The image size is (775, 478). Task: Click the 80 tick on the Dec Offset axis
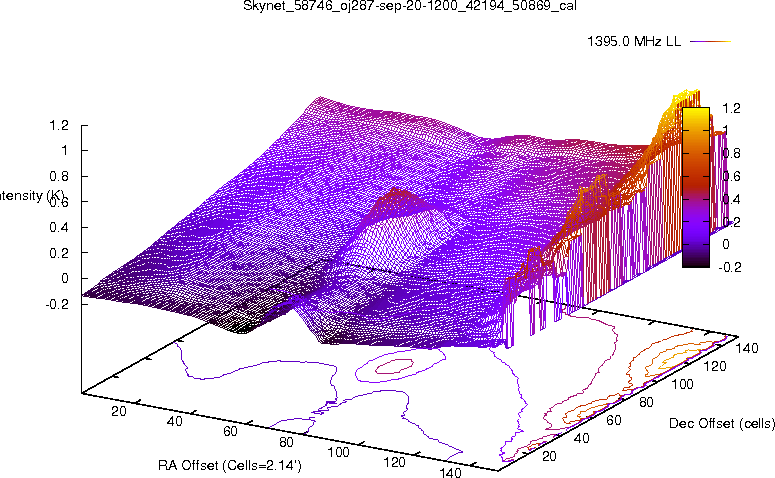(646, 402)
